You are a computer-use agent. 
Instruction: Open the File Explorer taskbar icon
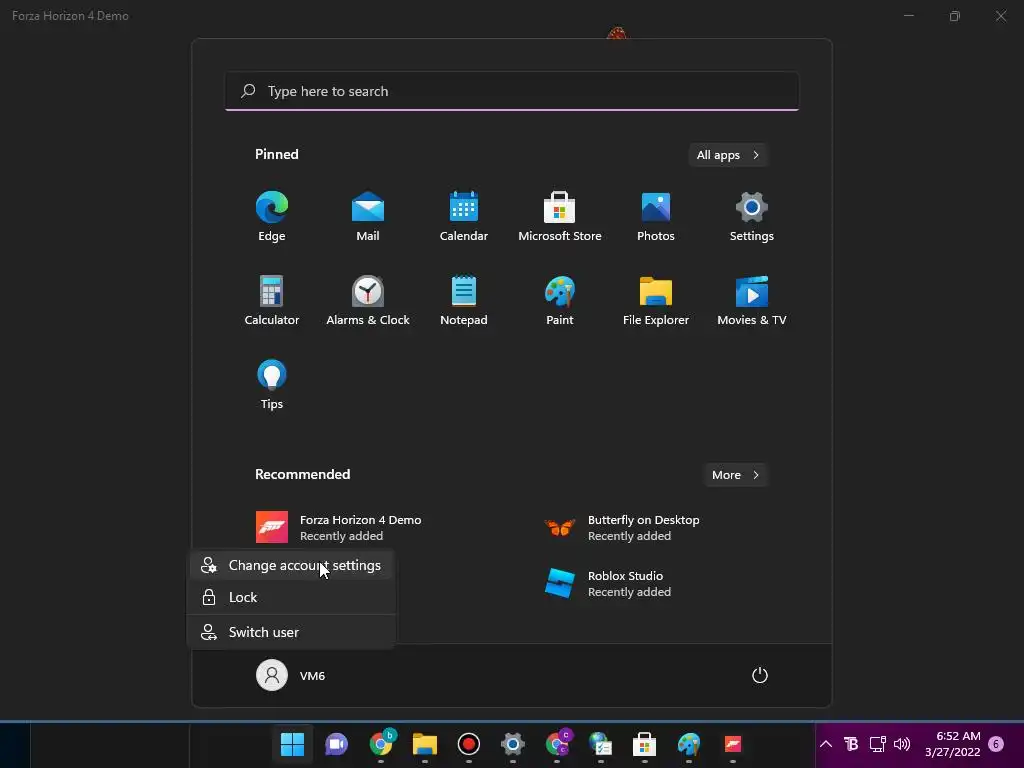(424, 744)
